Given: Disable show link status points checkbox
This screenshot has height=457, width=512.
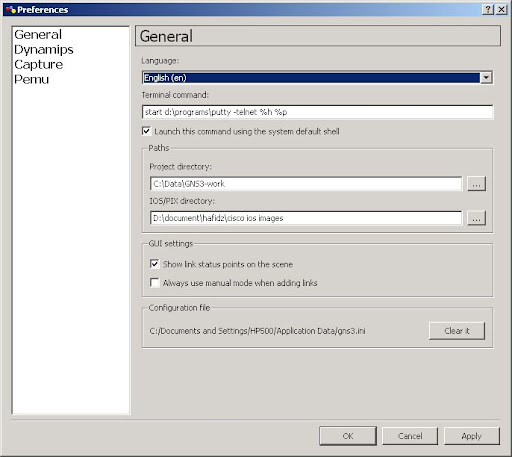Looking at the screenshot, I should coord(154,264).
